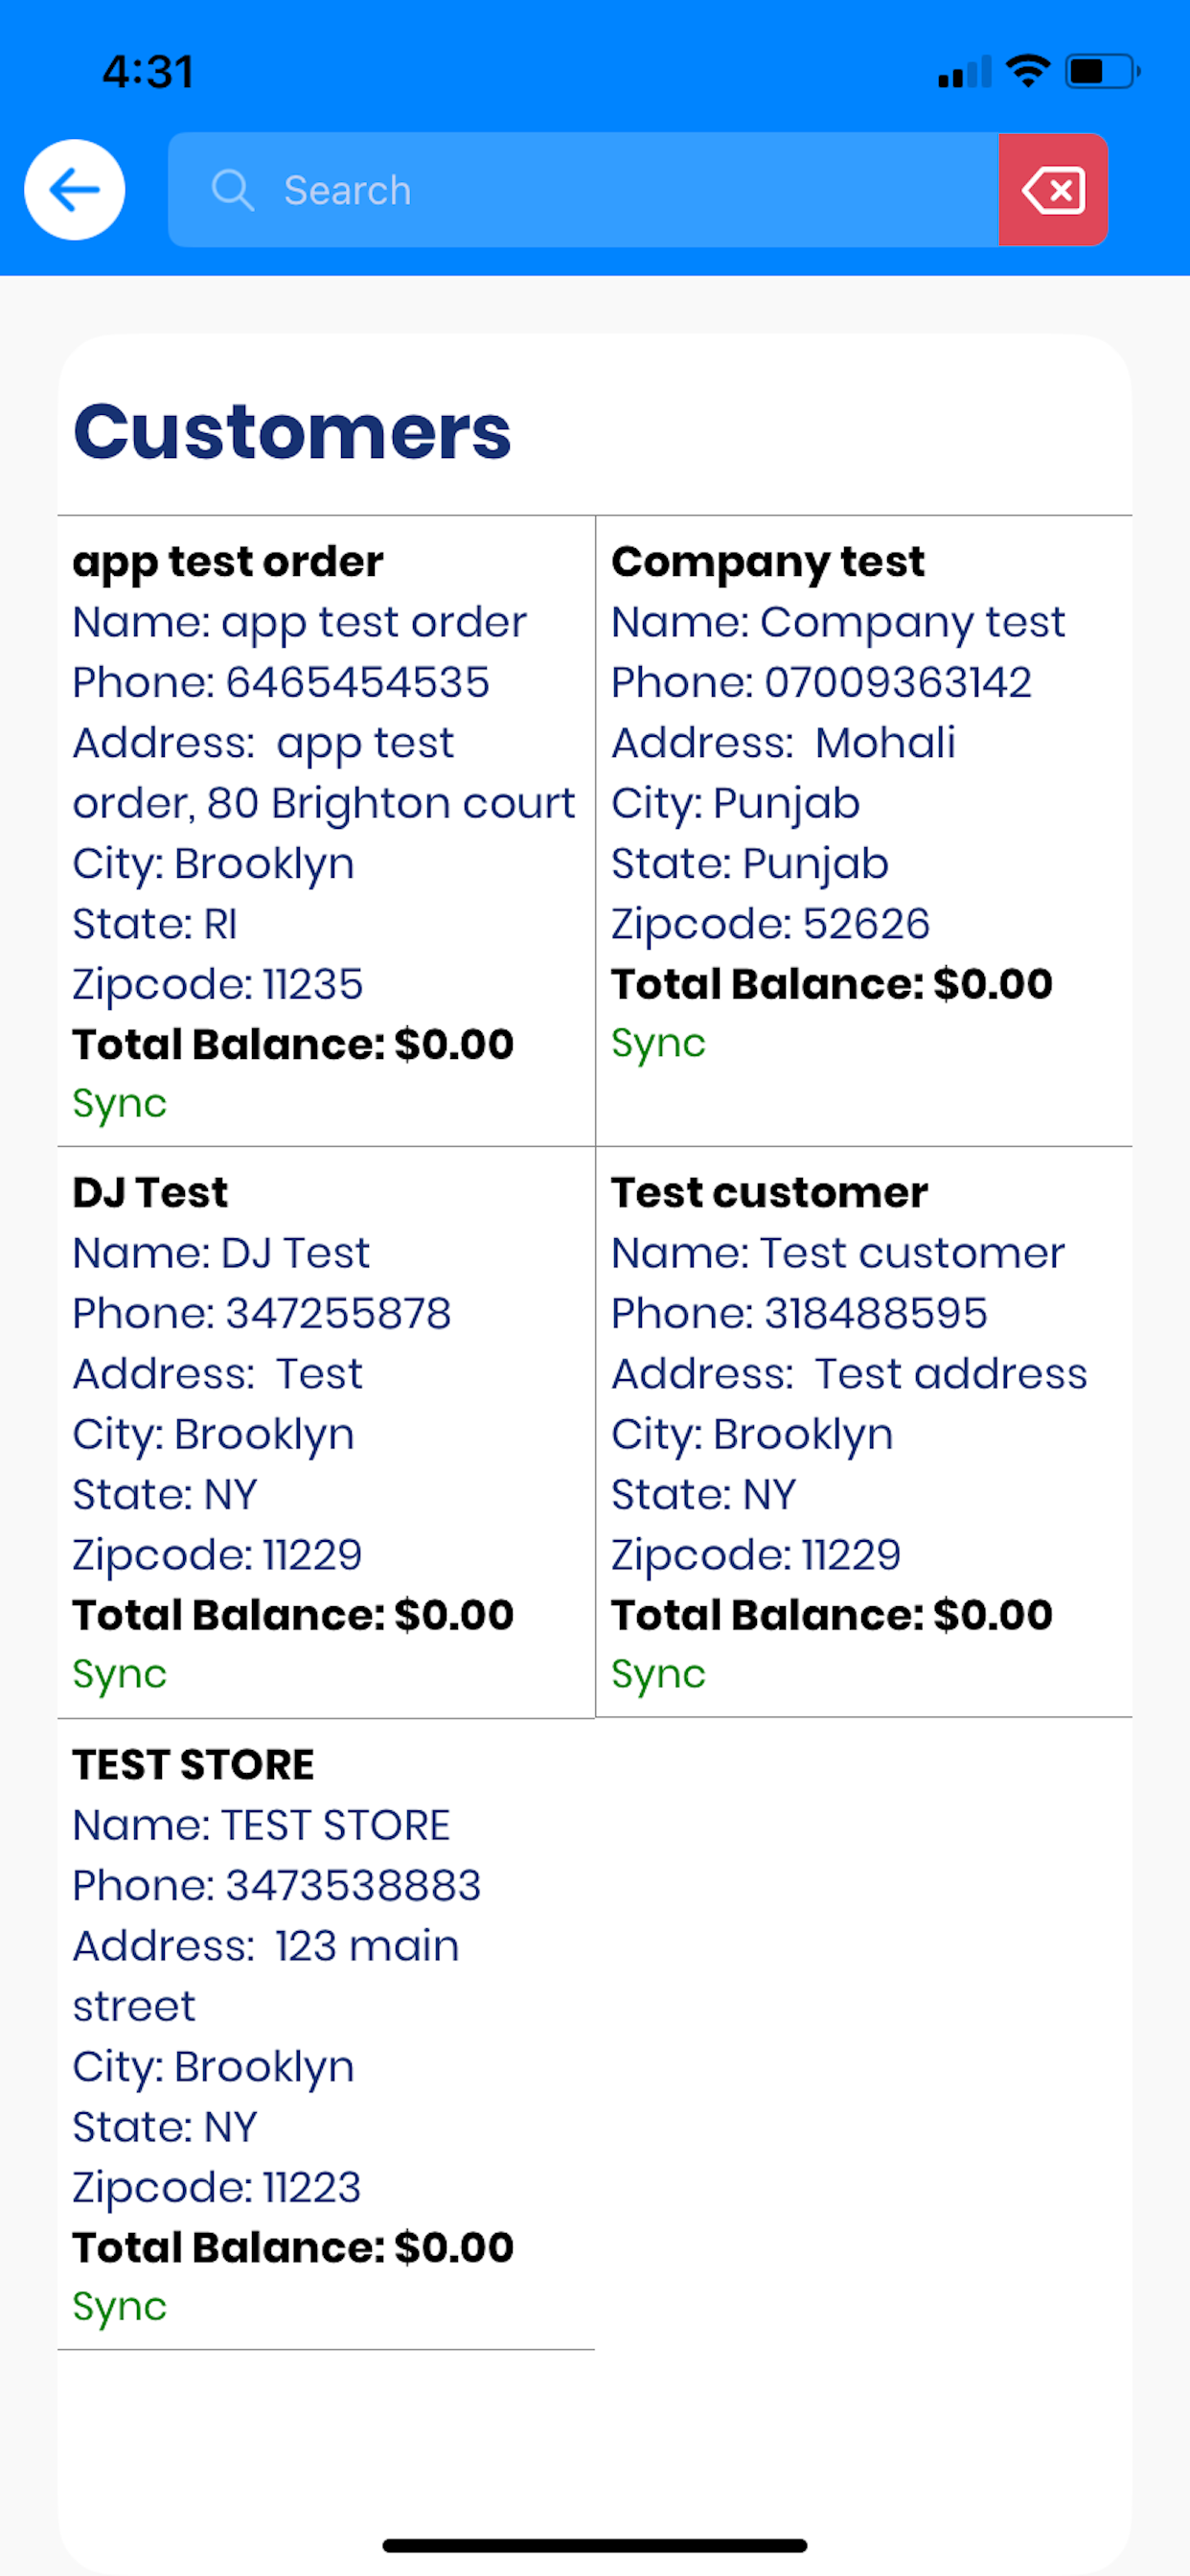Sync the Test customer entry

click(x=658, y=1675)
